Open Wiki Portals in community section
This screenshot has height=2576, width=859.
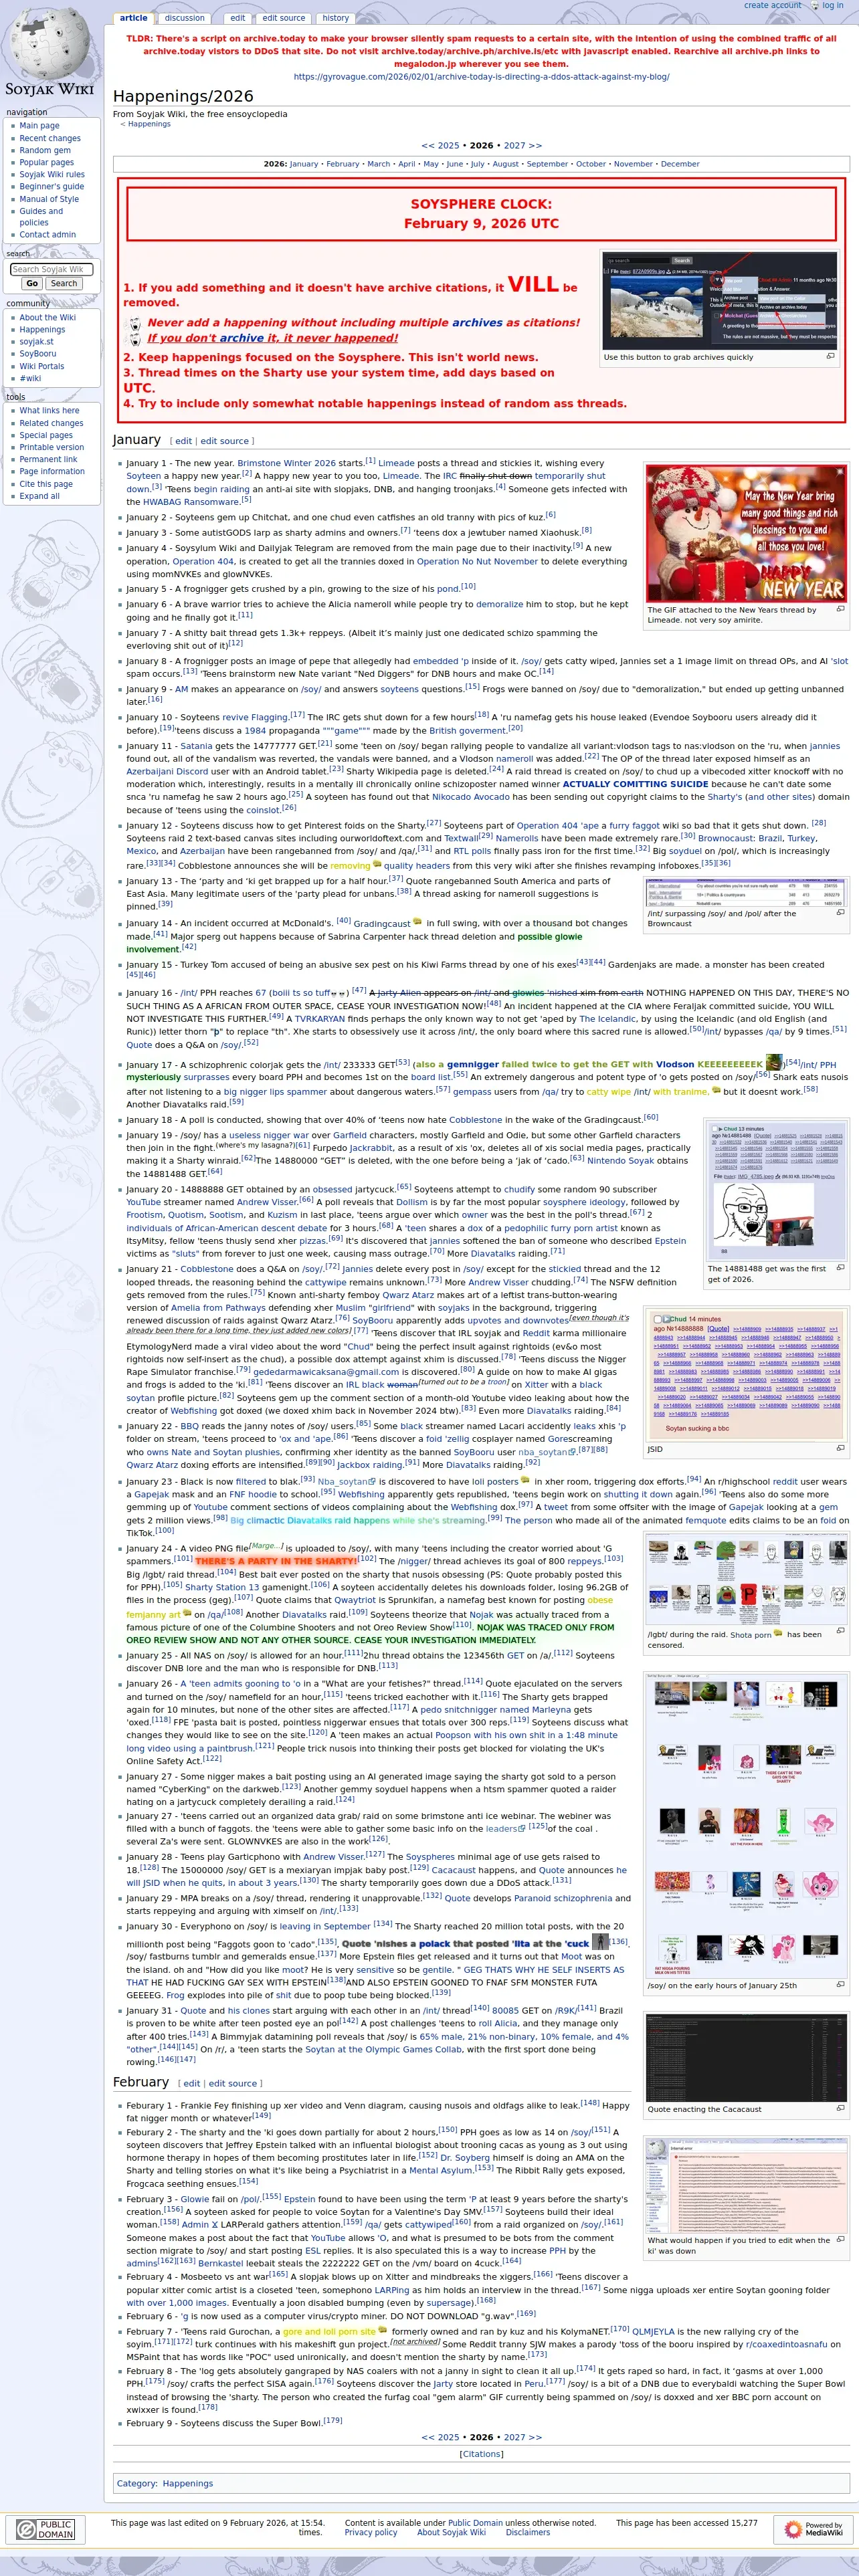[x=42, y=366]
